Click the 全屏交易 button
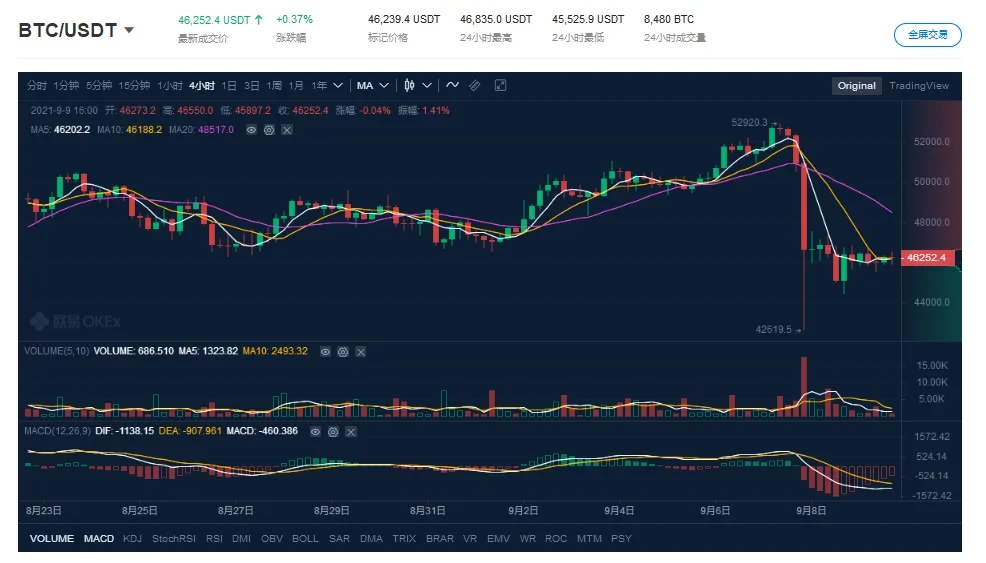 click(927, 34)
